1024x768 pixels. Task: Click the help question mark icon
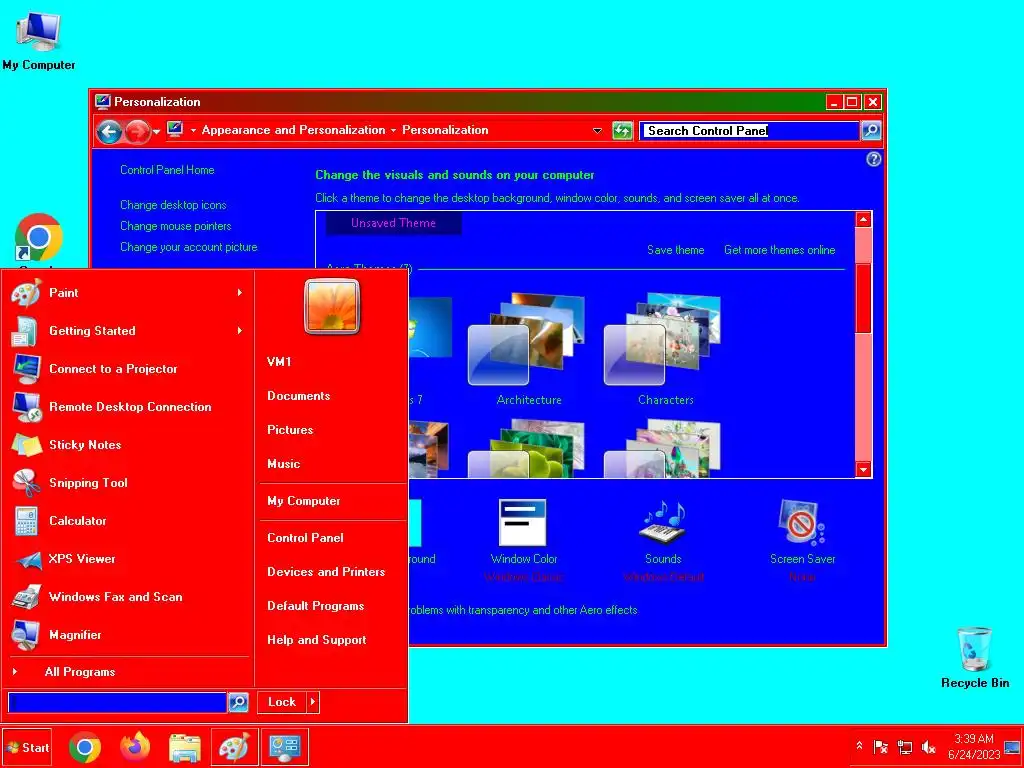click(873, 159)
